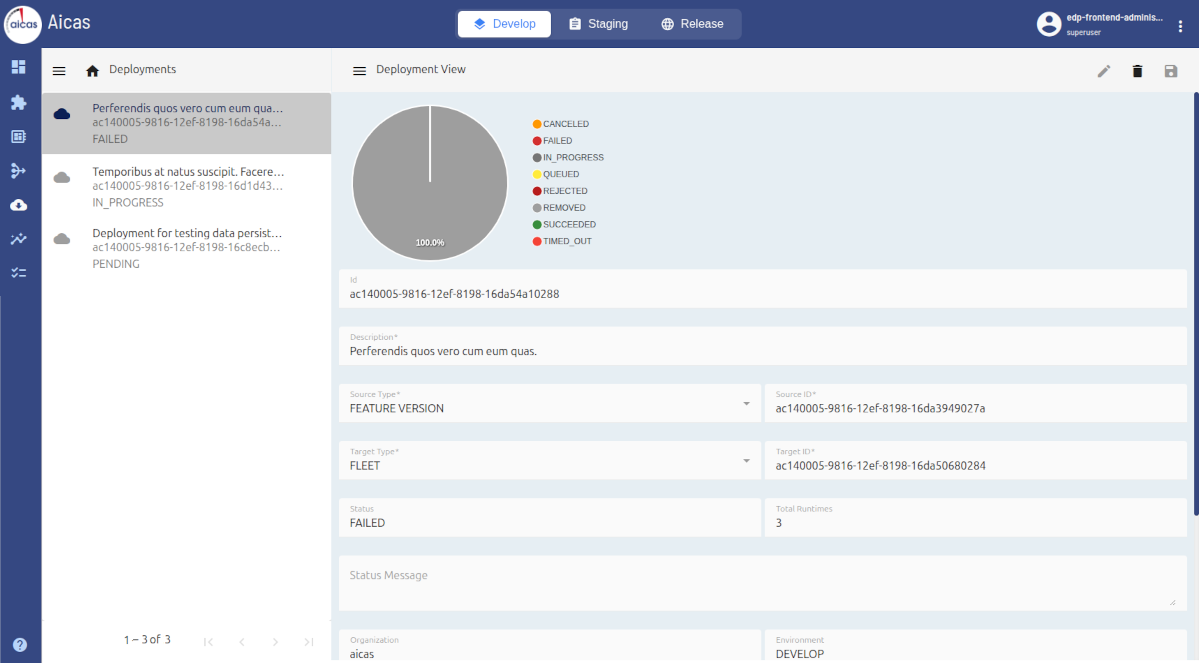This screenshot has width=1199, height=663.
Task: Toggle the Deployments list hamburger menu
Action: click(x=59, y=71)
